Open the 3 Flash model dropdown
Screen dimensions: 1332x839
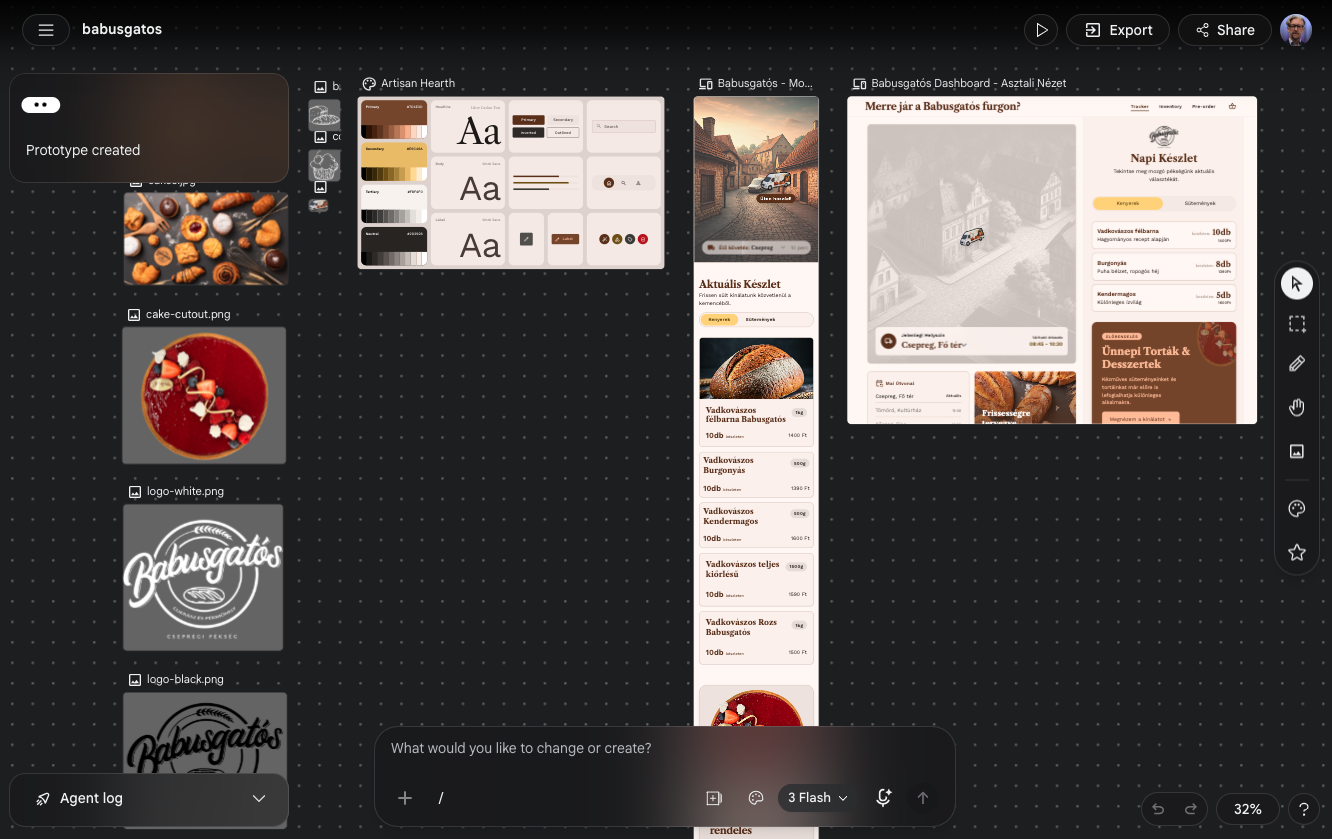click(817, 797)
